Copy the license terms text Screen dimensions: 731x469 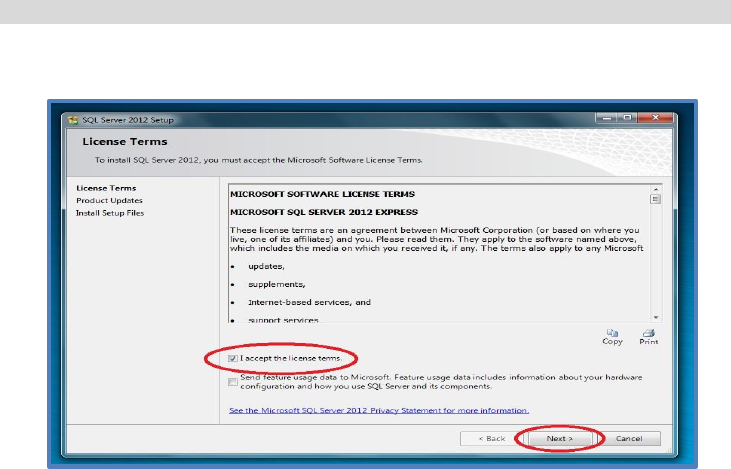612,337
